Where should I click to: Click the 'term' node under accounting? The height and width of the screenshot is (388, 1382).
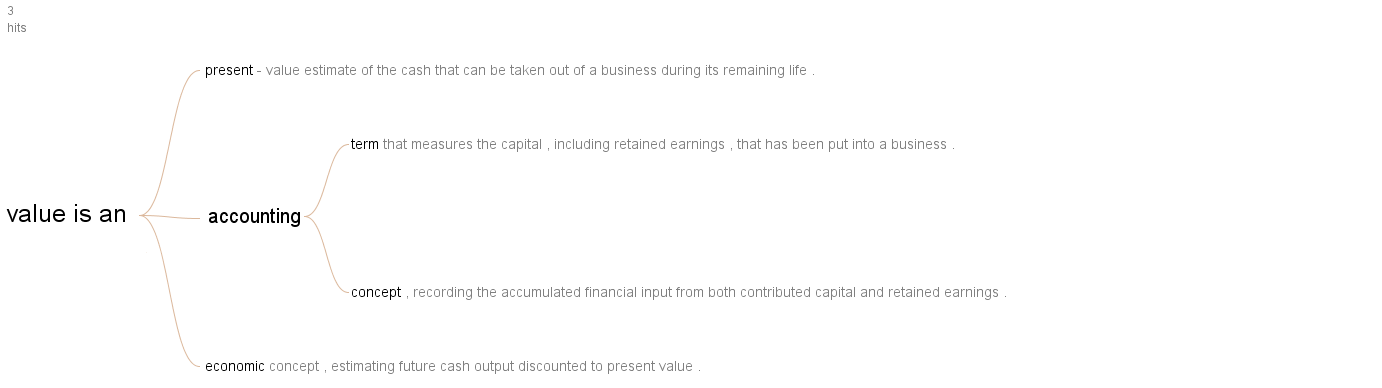(365, 145)
